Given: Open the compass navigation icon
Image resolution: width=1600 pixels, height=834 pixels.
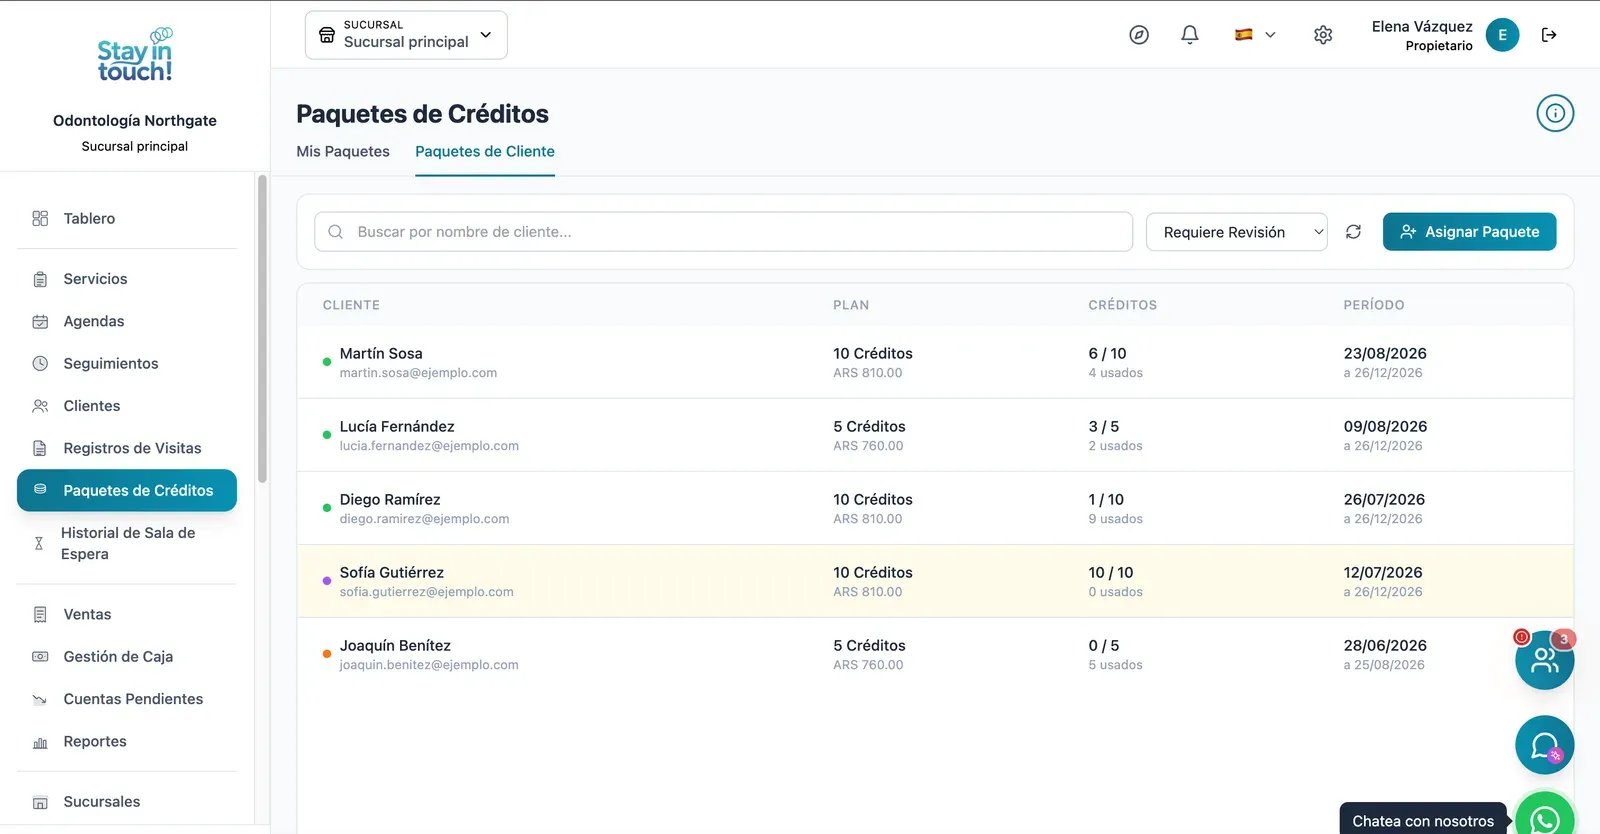Looking at the screenshot, I should click(x=1139, y=35).
